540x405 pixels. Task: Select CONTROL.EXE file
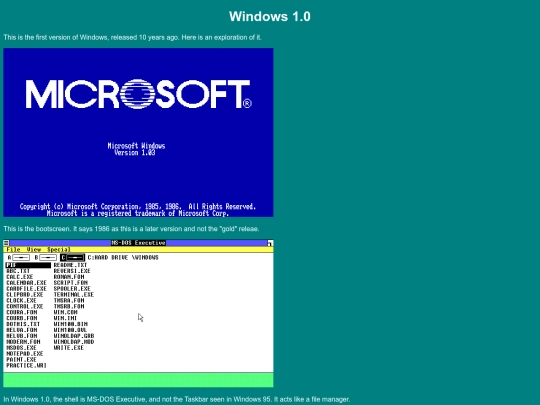(25, 307)
